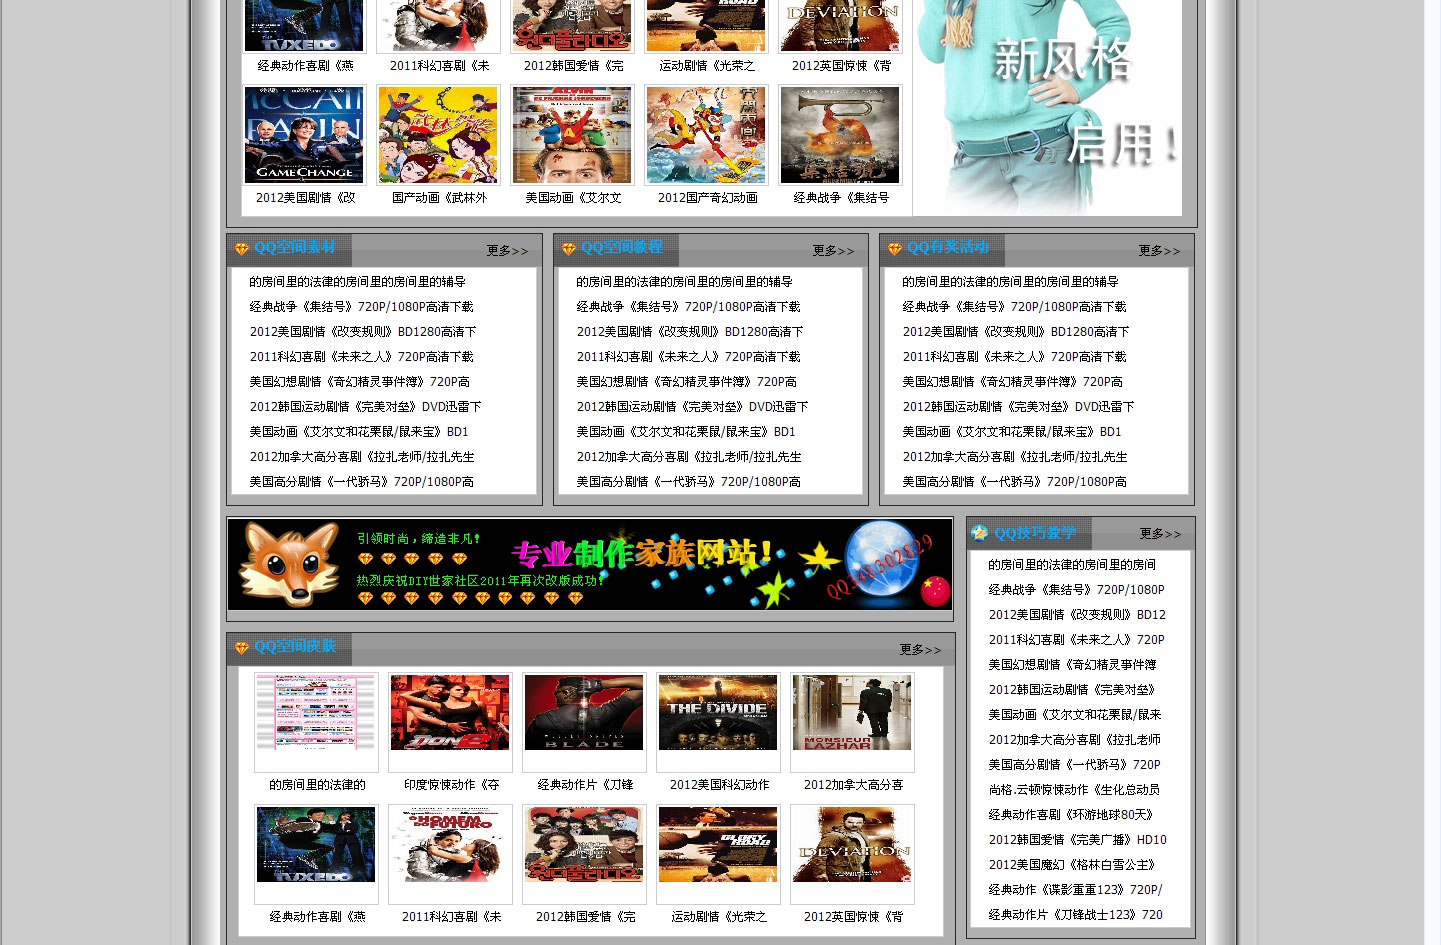Click caption 印度惊悚动作《夺
Screen dimensions: 1441x945
451,785
